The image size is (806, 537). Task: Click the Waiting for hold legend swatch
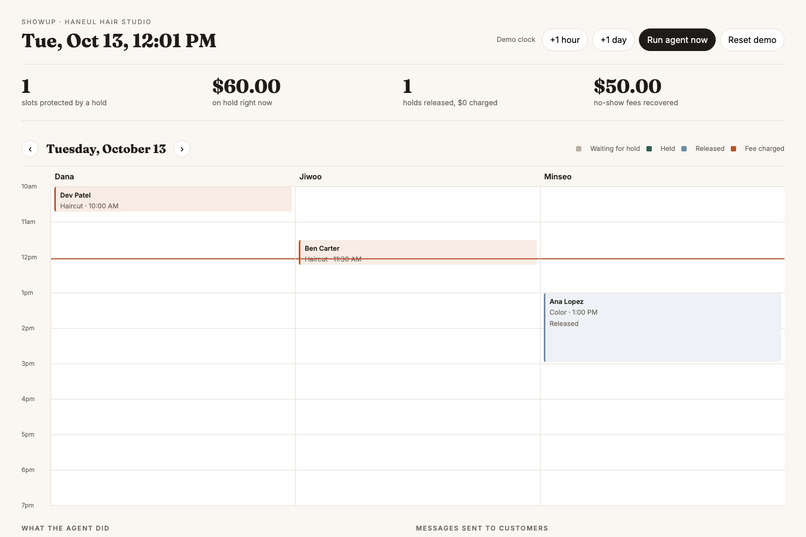(579, 149)
